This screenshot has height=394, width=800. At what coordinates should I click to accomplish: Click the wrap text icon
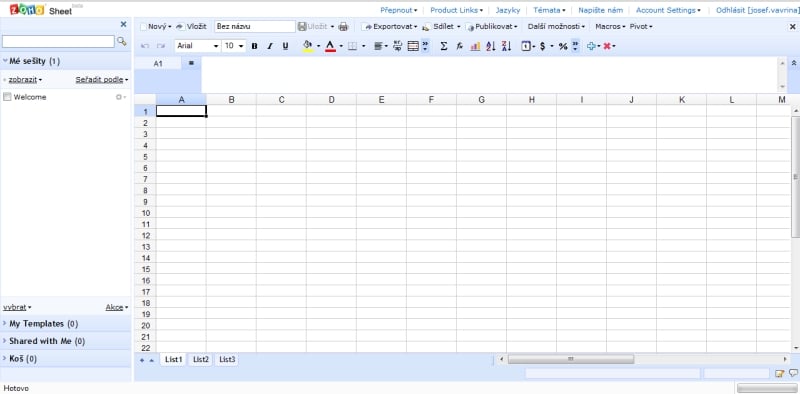397,46
